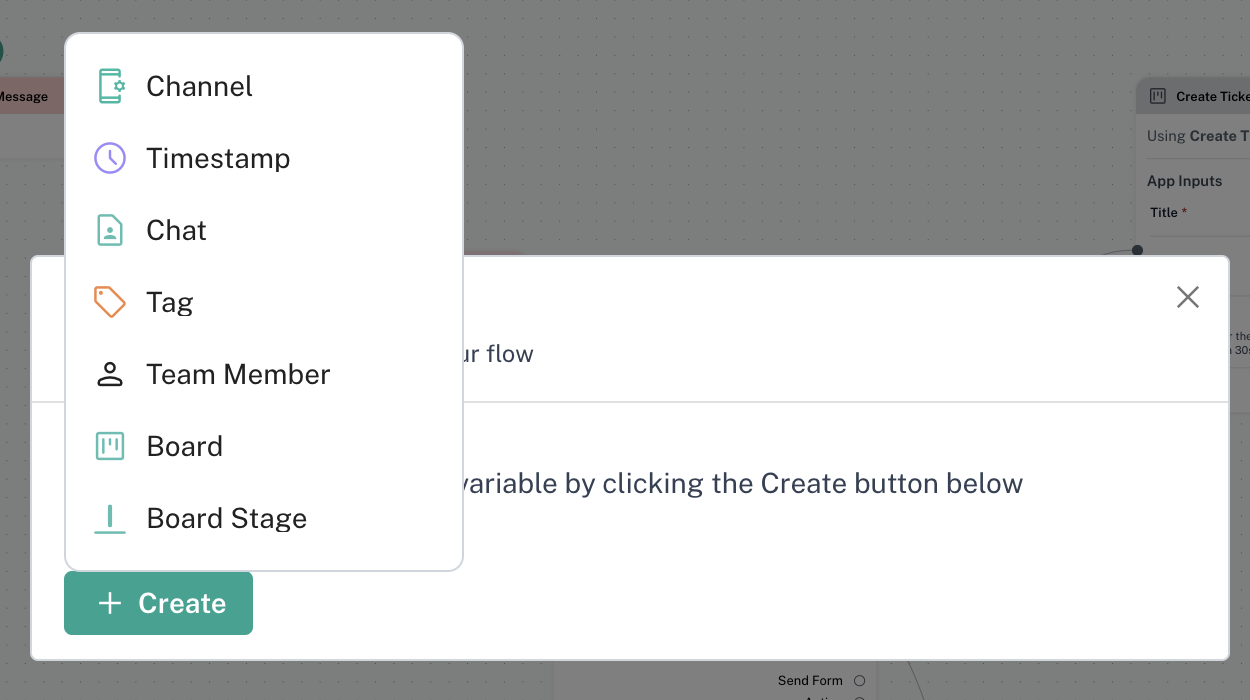Image resolution: width=1250 pixels, height=700 pixels.
Task: Click the Board icon in the list
Action: tap(110, 446)
